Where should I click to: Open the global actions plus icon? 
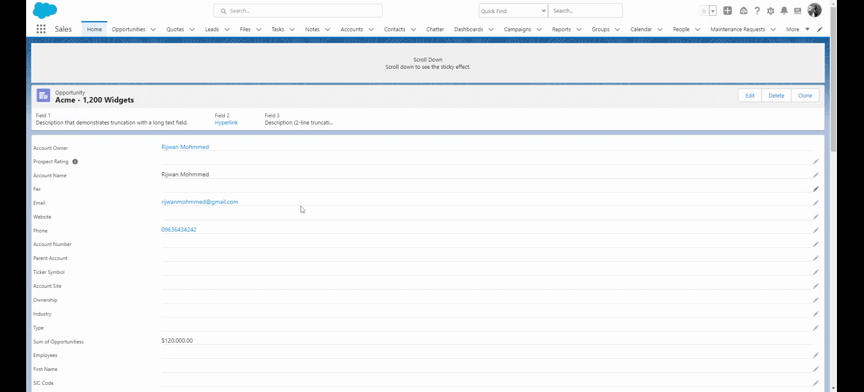click(727, 10)
